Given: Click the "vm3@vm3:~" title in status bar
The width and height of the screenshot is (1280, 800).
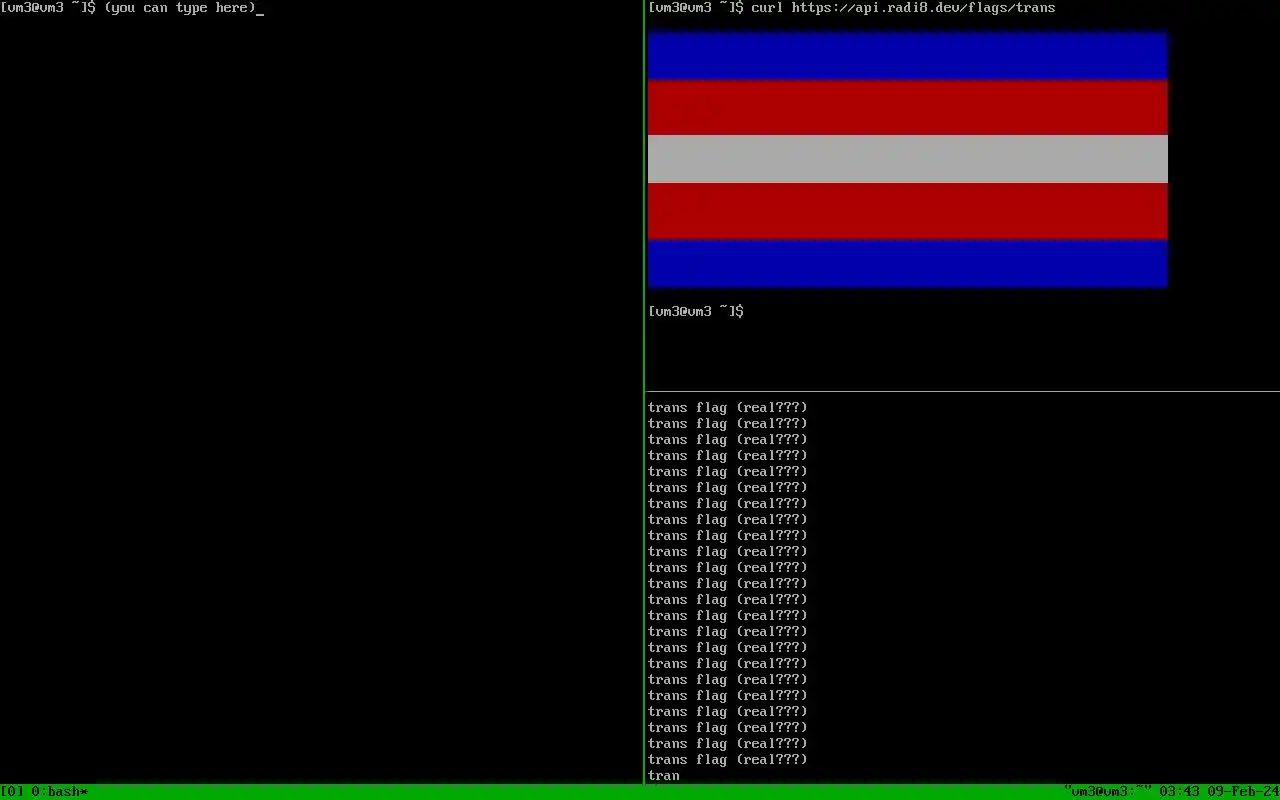Looking at the screenshot, I should 1108,792.
